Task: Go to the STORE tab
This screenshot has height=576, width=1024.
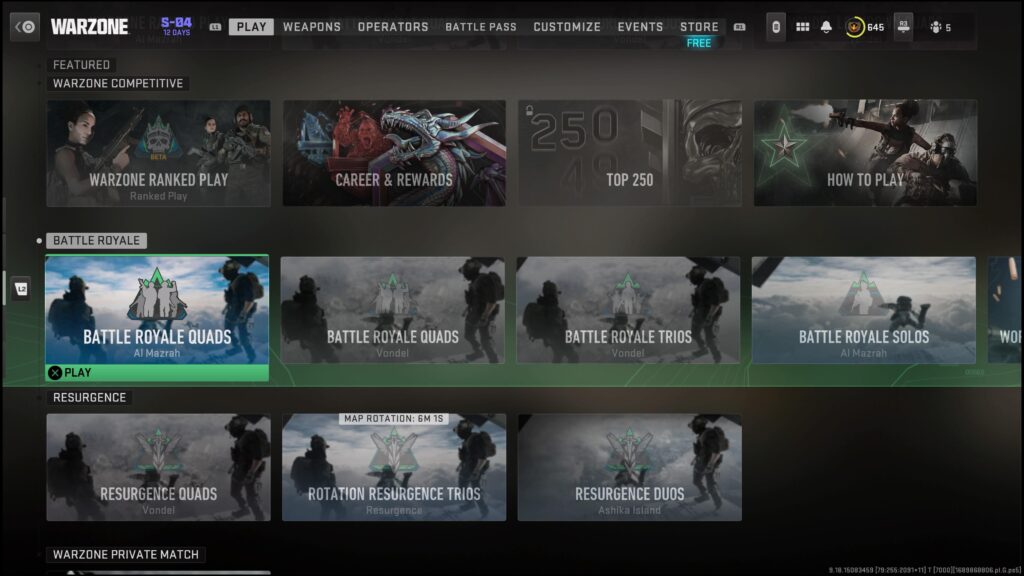Action: (x=699, y=27)
